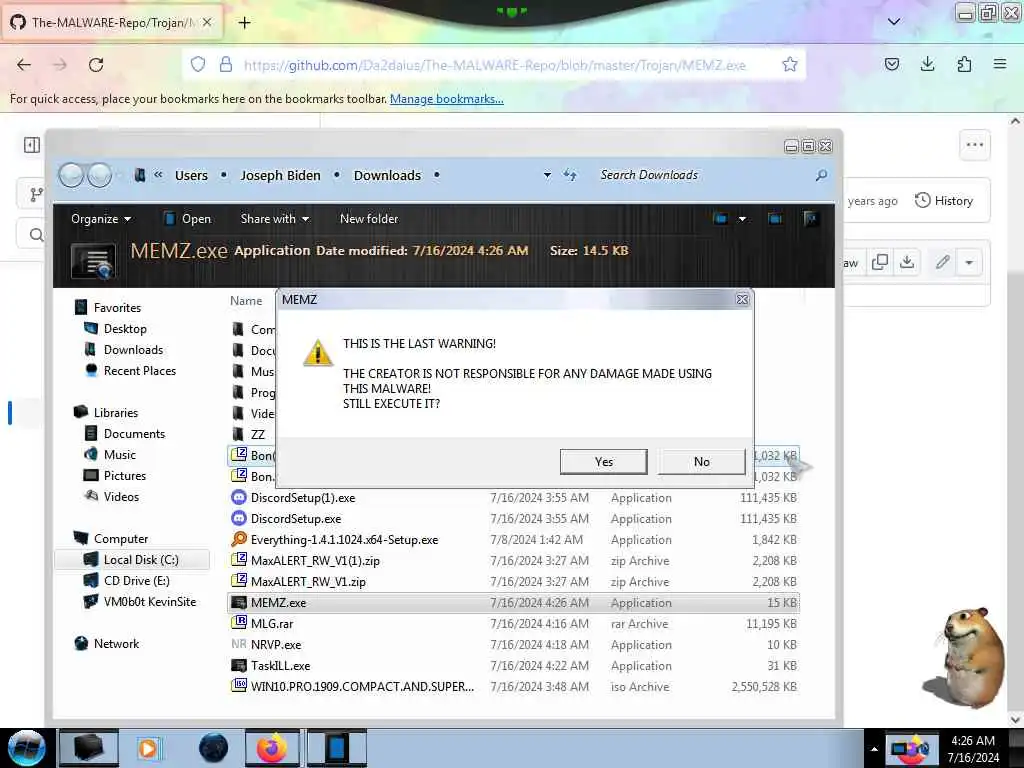
Task: Download raw file on GitHub
Action: pos(907,263)
